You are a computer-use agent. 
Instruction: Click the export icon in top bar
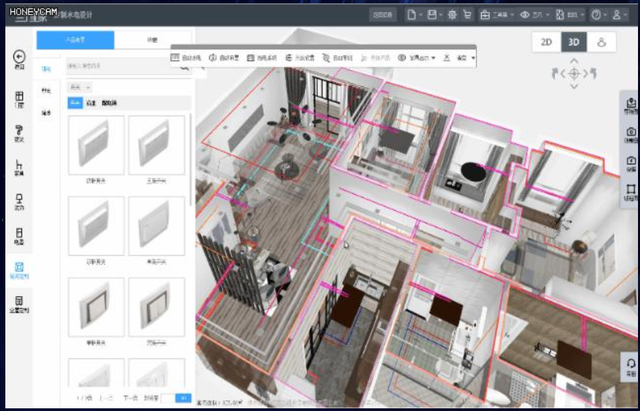pyautogui.click(x=560, y=15)
